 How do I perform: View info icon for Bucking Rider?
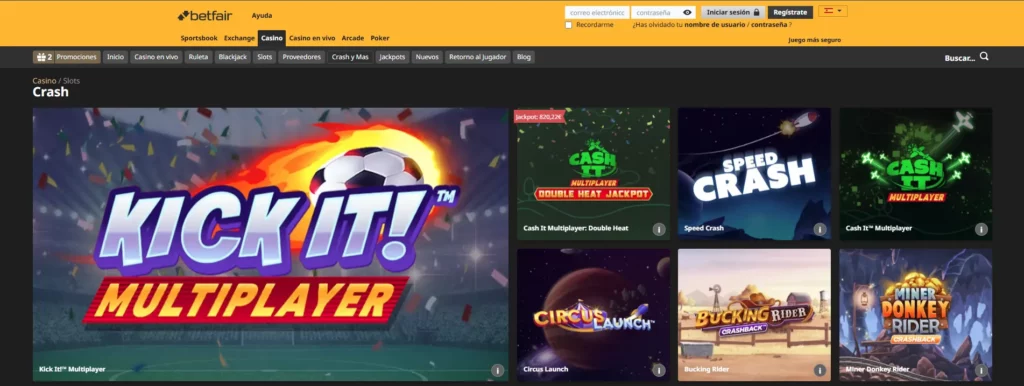coord(820,370)
